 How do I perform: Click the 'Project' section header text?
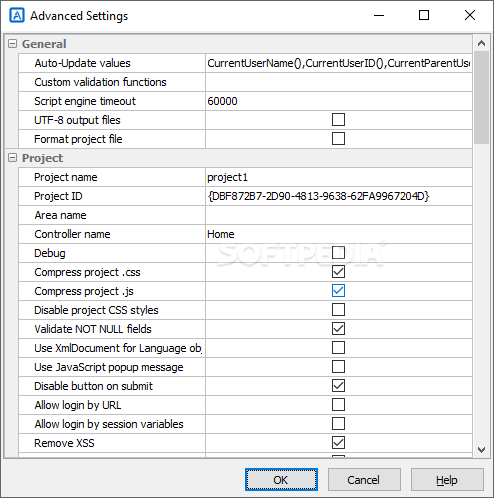tap(42, 158)
